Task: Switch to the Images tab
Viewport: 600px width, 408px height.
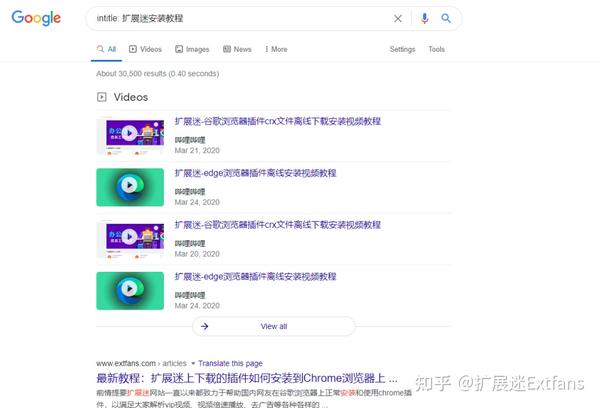Action: pos(192,49)
